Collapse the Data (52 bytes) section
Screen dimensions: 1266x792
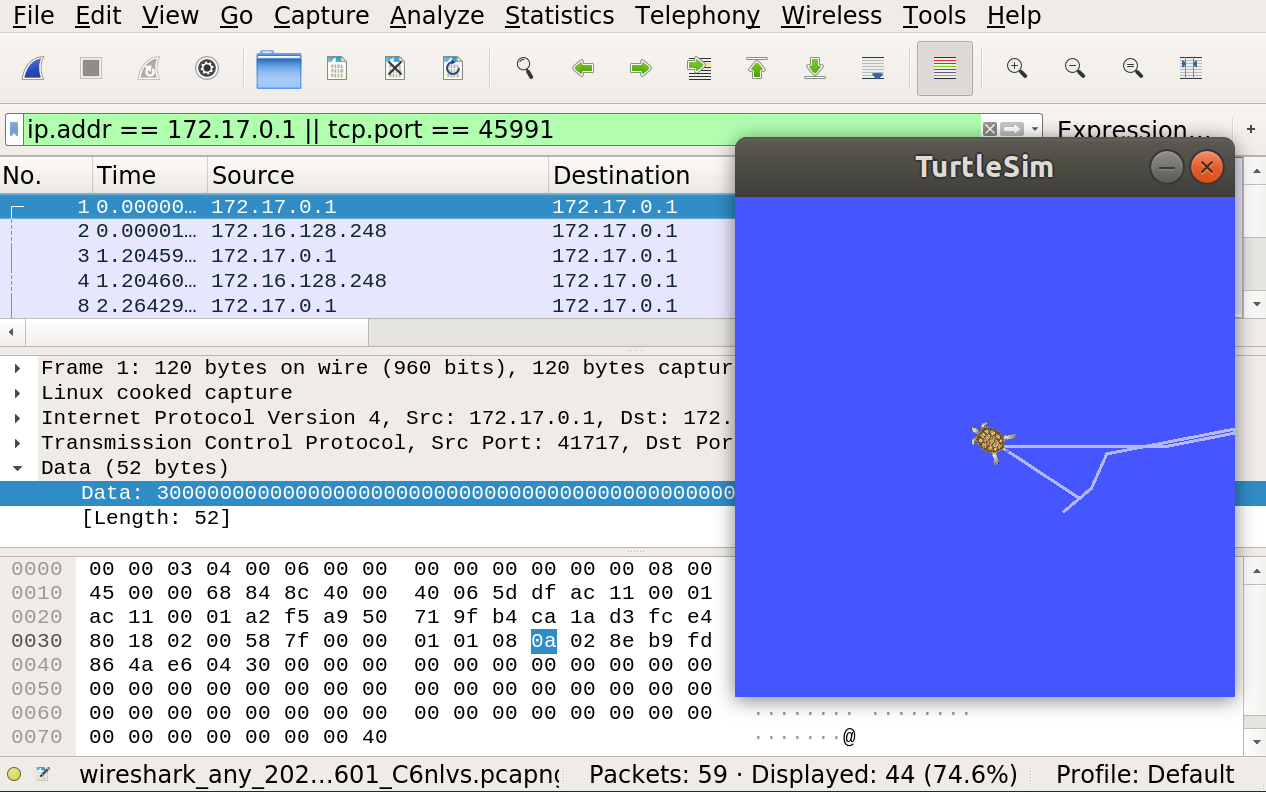(x=18, y=468)
